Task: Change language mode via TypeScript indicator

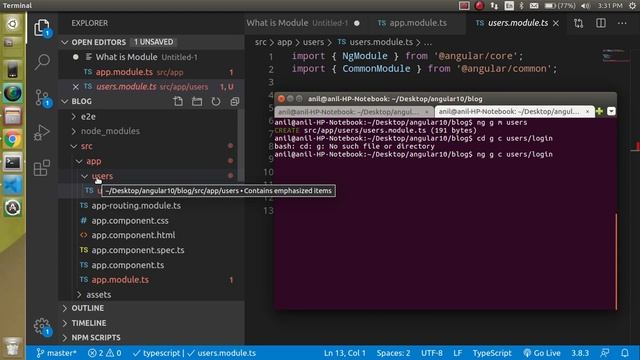Action: click(492, 353)
